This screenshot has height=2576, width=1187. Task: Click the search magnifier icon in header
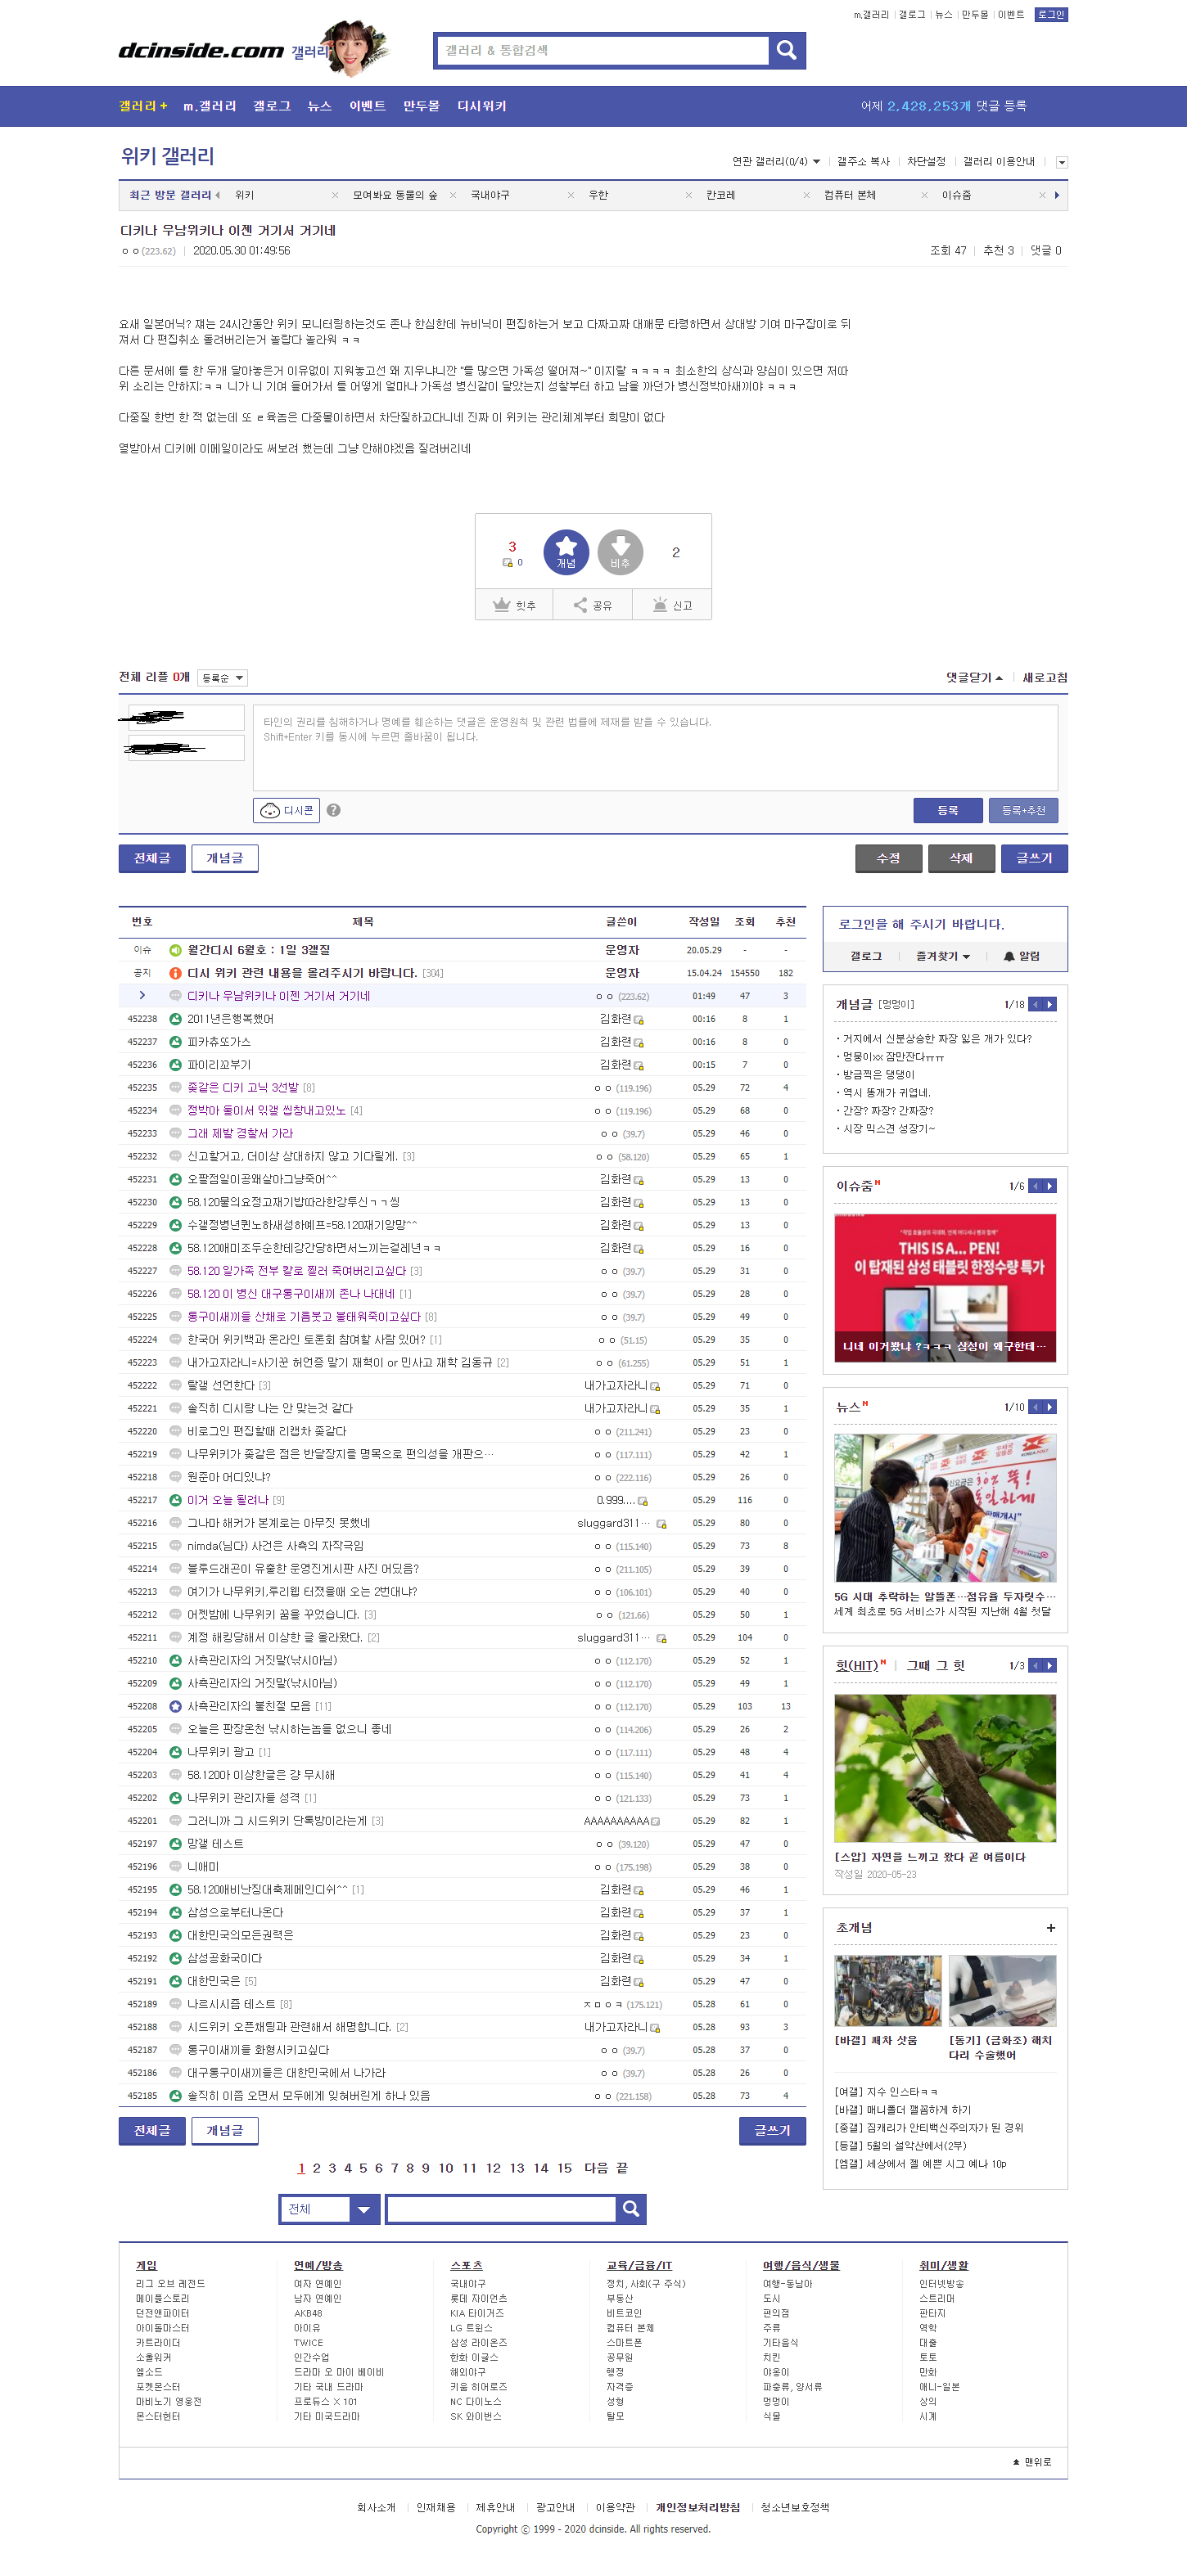coord(786,50)
